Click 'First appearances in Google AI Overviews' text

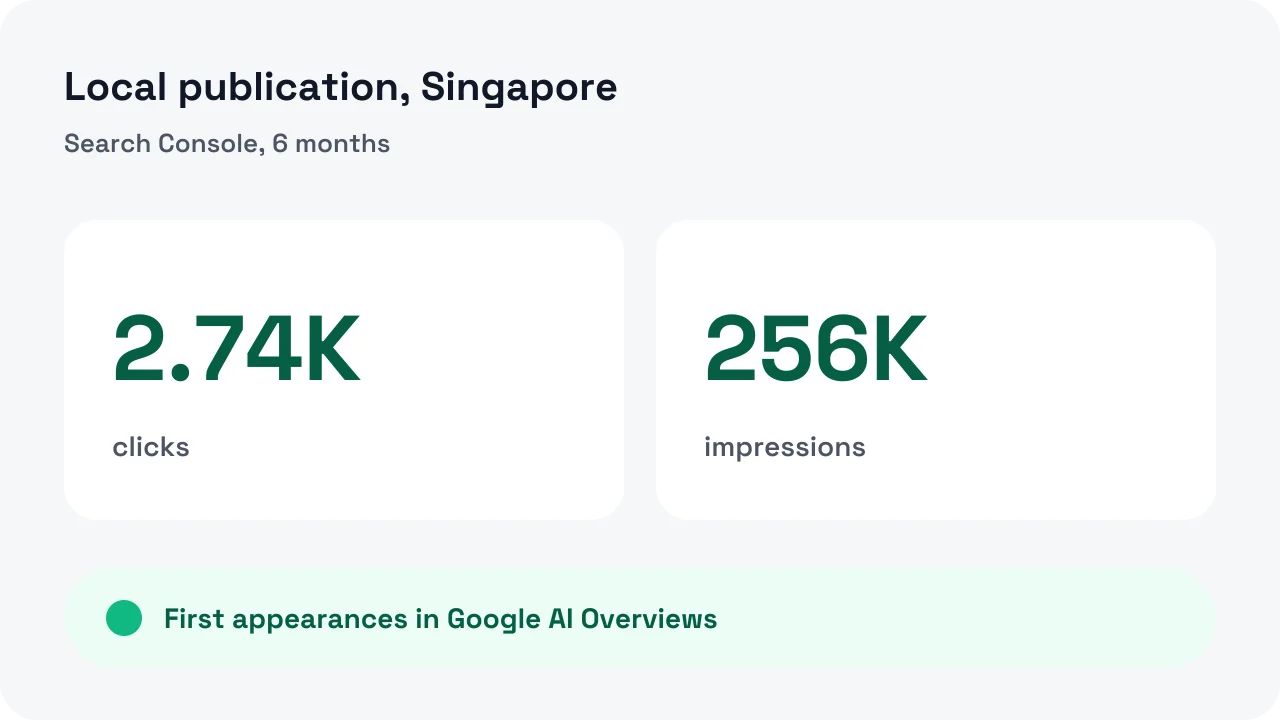pos(441,619)
